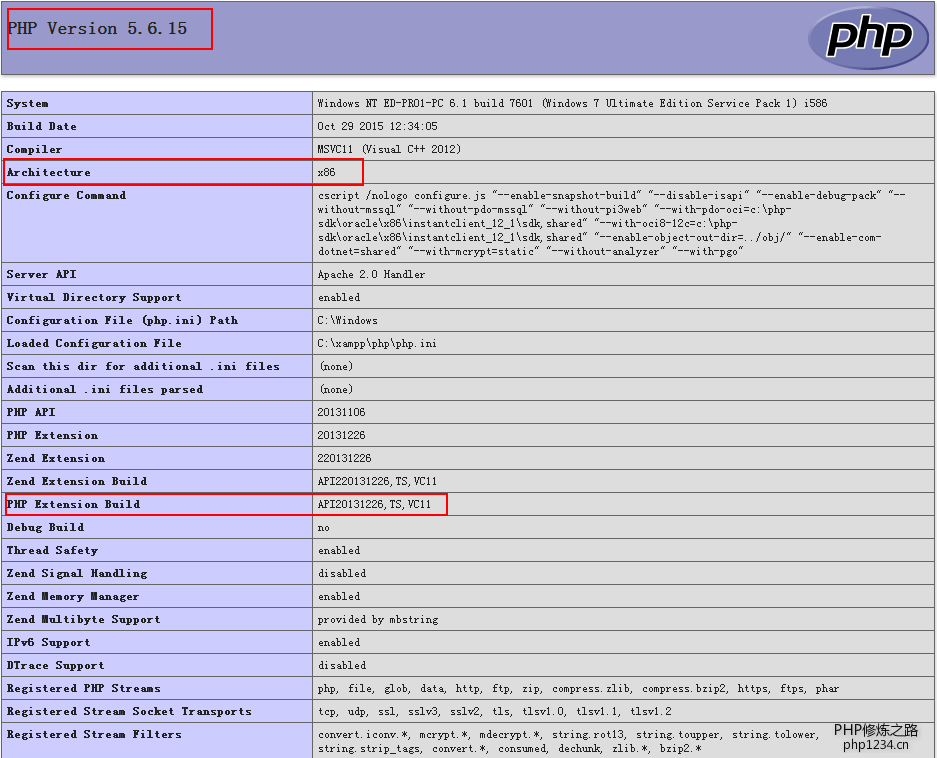Click the Zend Multibyte Support label
The width and height of the screenshot is (937, 758).
(84, 619)
